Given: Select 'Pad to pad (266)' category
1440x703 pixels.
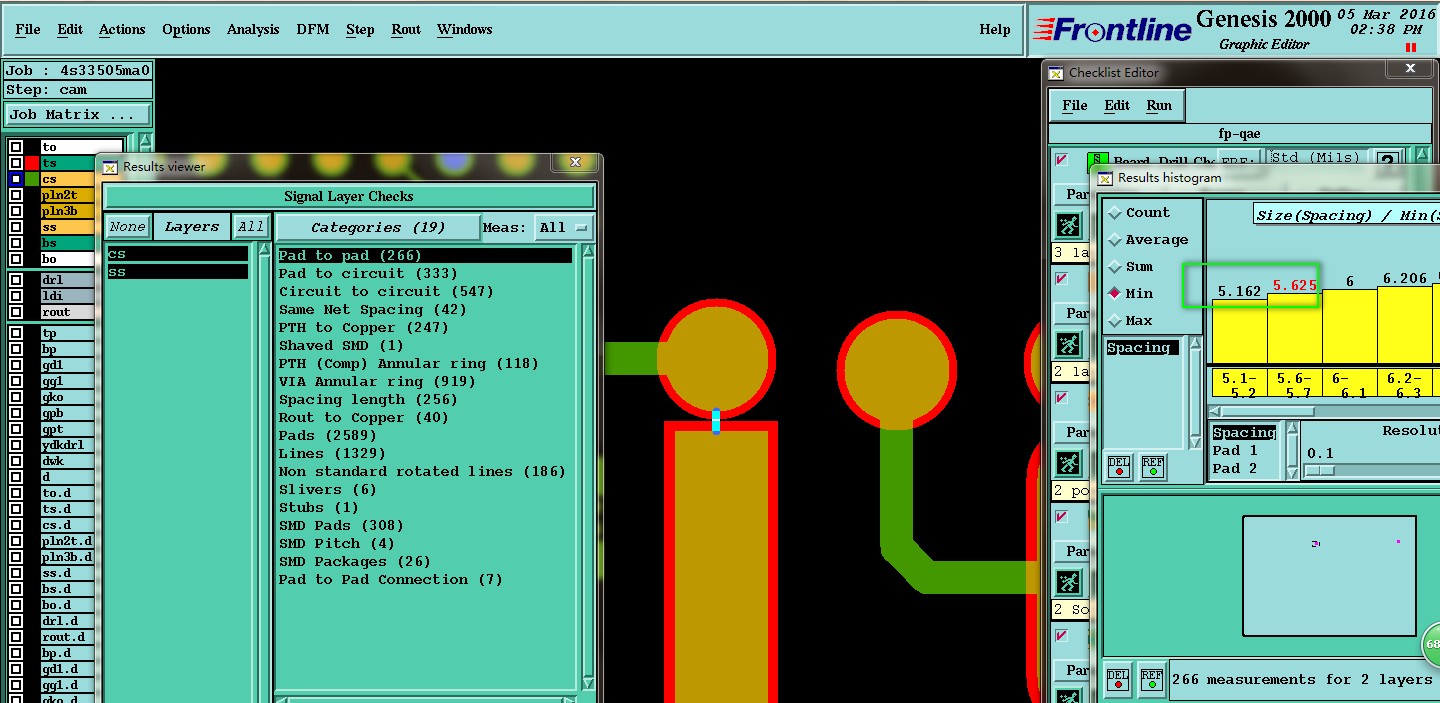Looking at the screenshot, I should tap(425, 255).
